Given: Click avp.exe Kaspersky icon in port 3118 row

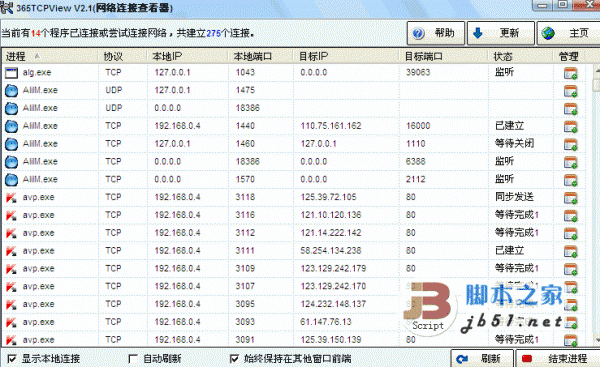Looking at the screenshot, I should 11,197.
